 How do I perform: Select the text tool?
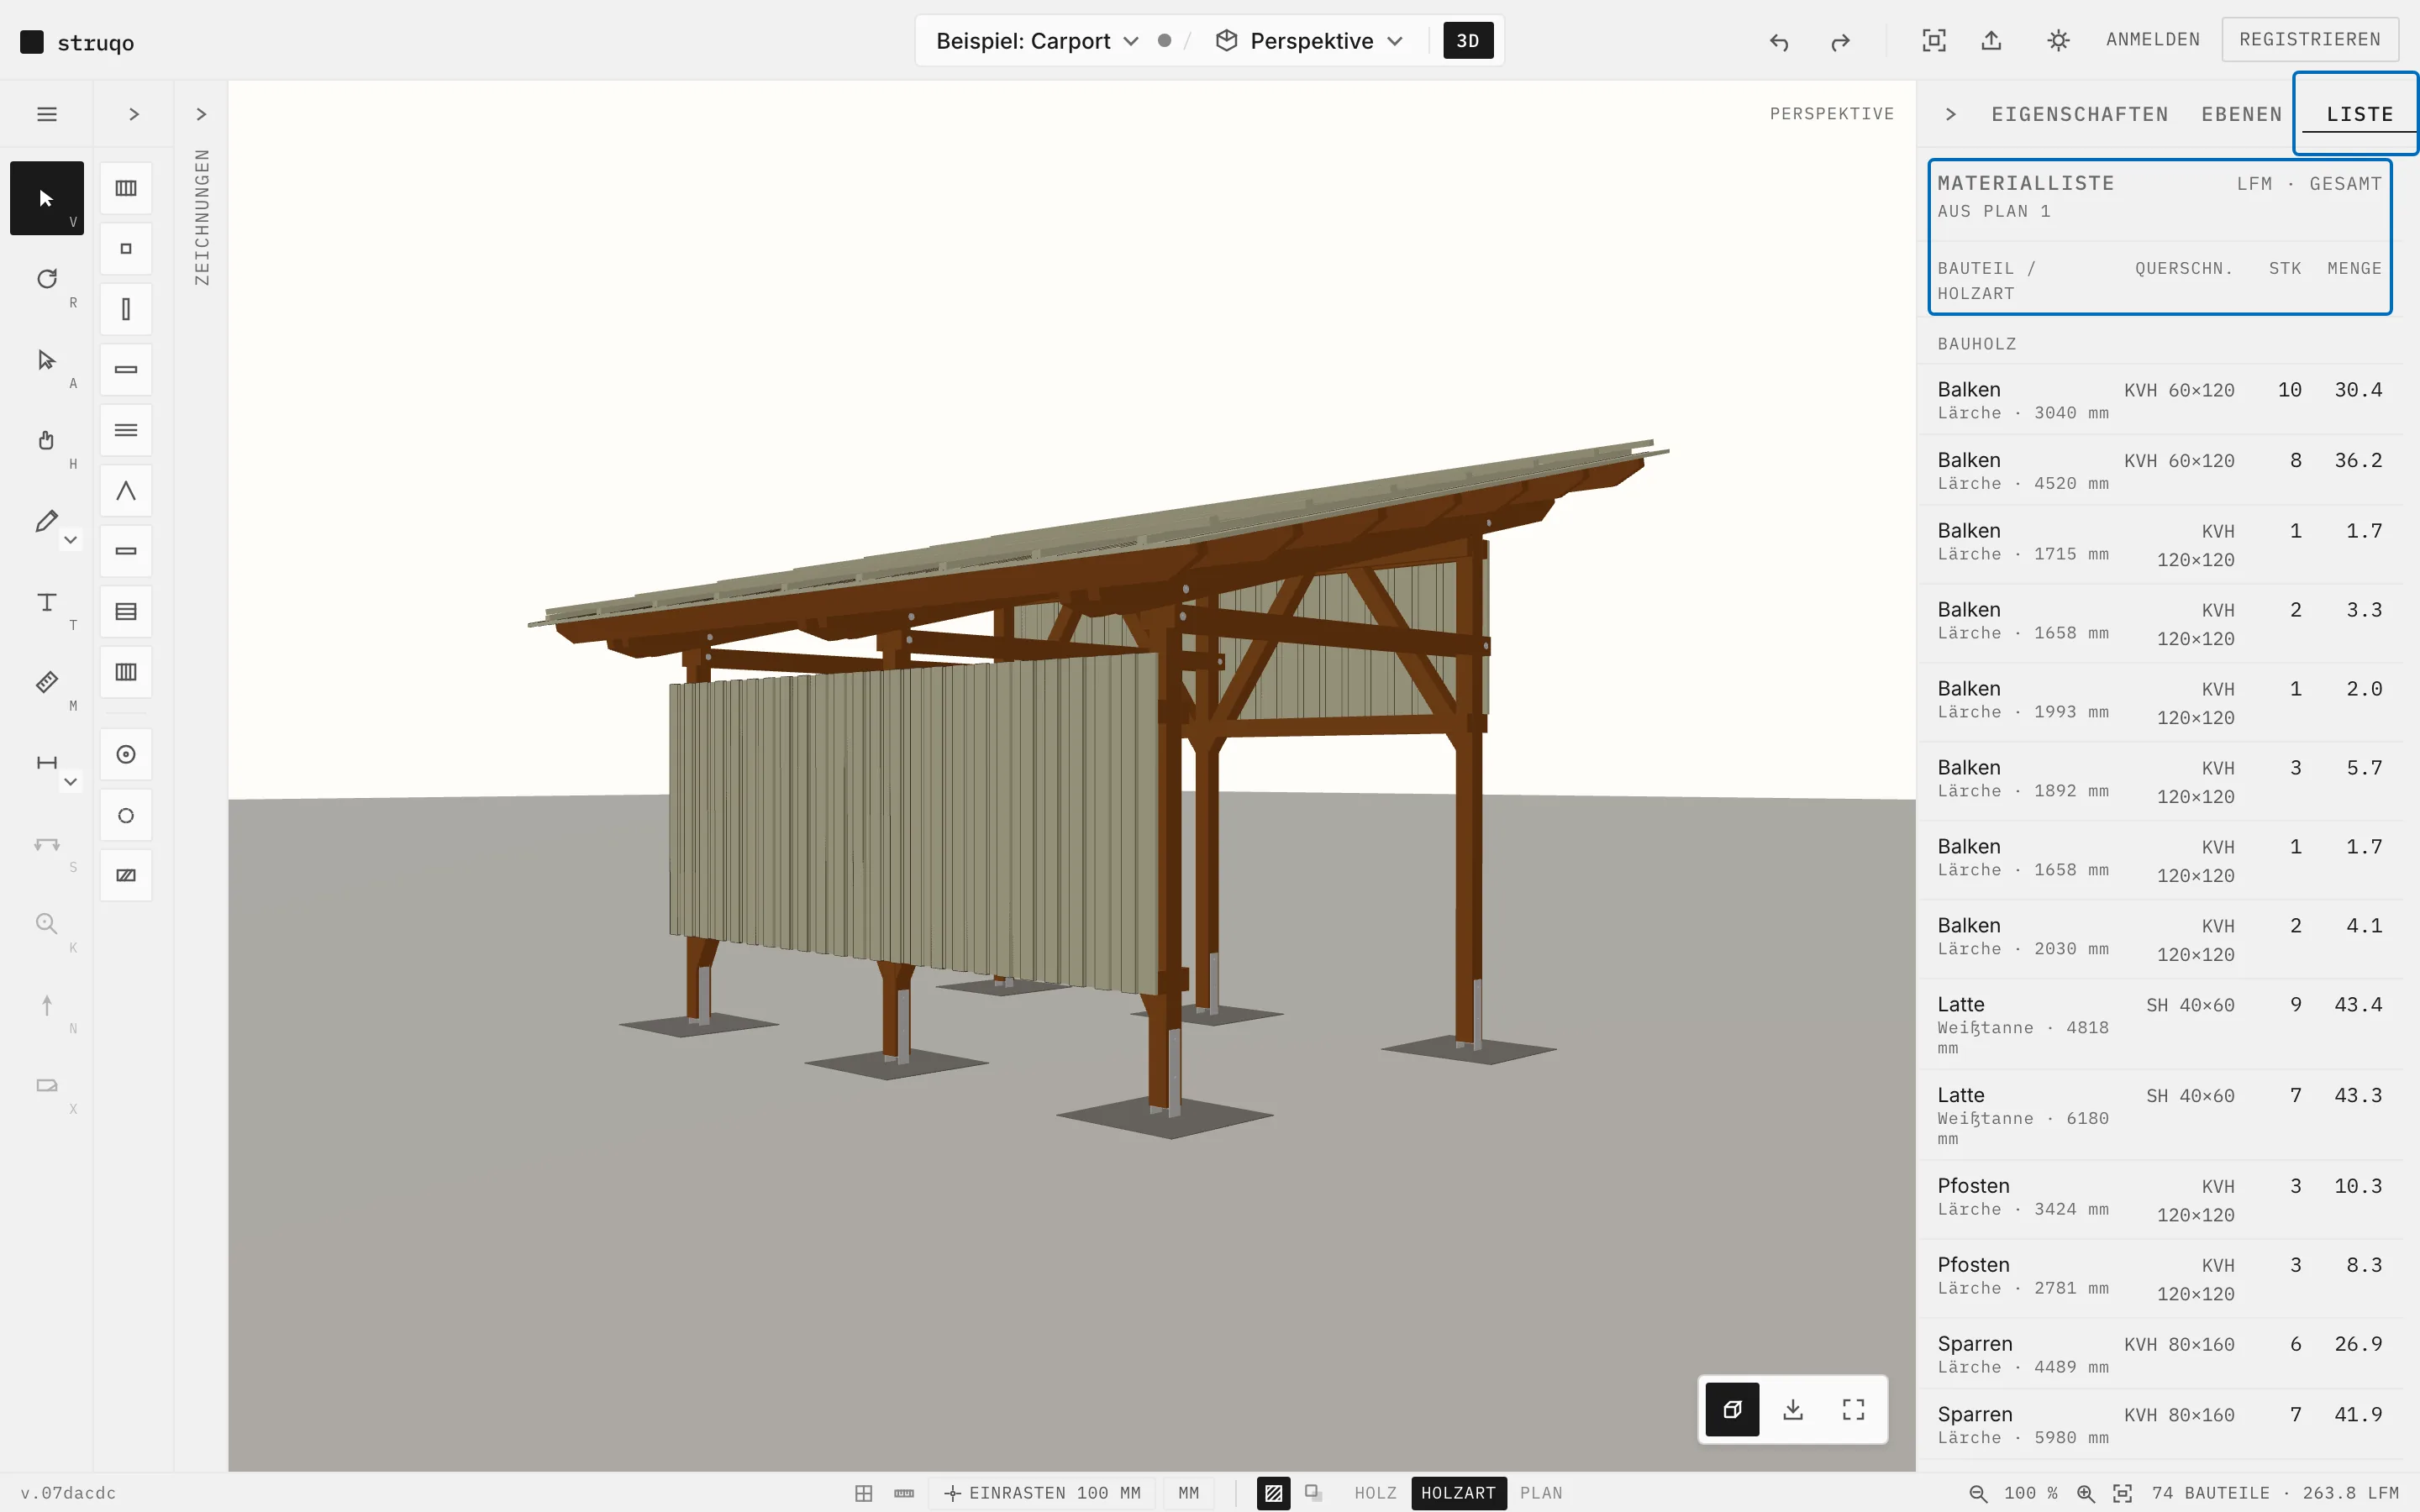(47, 602)
